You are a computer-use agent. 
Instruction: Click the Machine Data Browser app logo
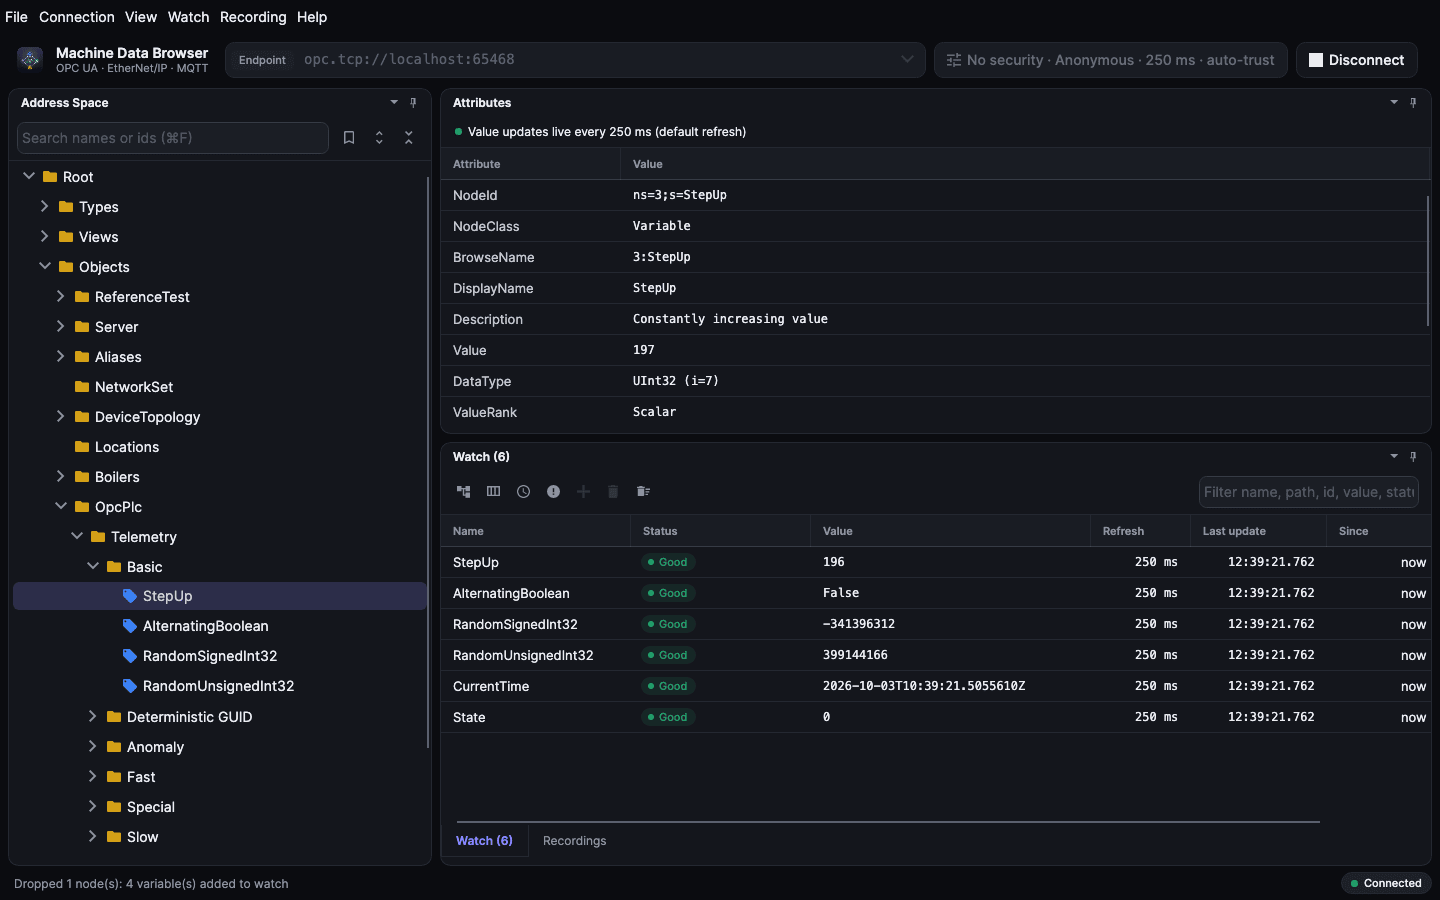(30, 60)
